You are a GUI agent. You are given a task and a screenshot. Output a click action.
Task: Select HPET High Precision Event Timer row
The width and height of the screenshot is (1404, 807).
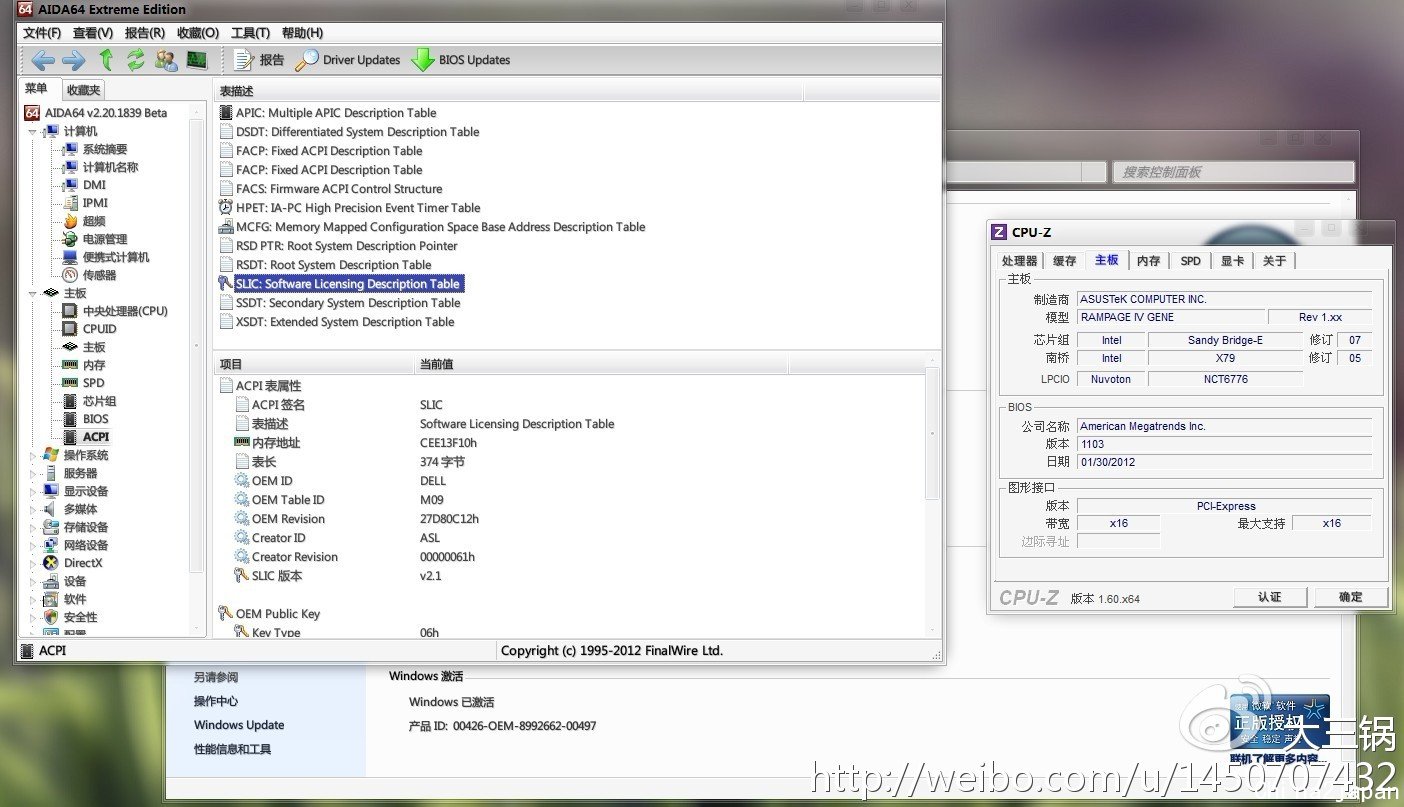click(x=358, y=208)
